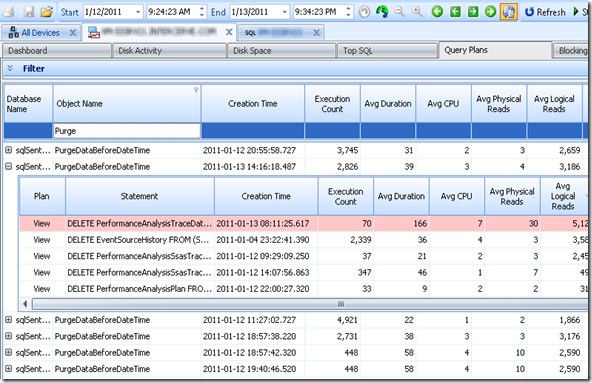The height and width of the screenshot is (383, 592).
Task: Click the zoom out magnifier
Action: click(x=399, y=12)
